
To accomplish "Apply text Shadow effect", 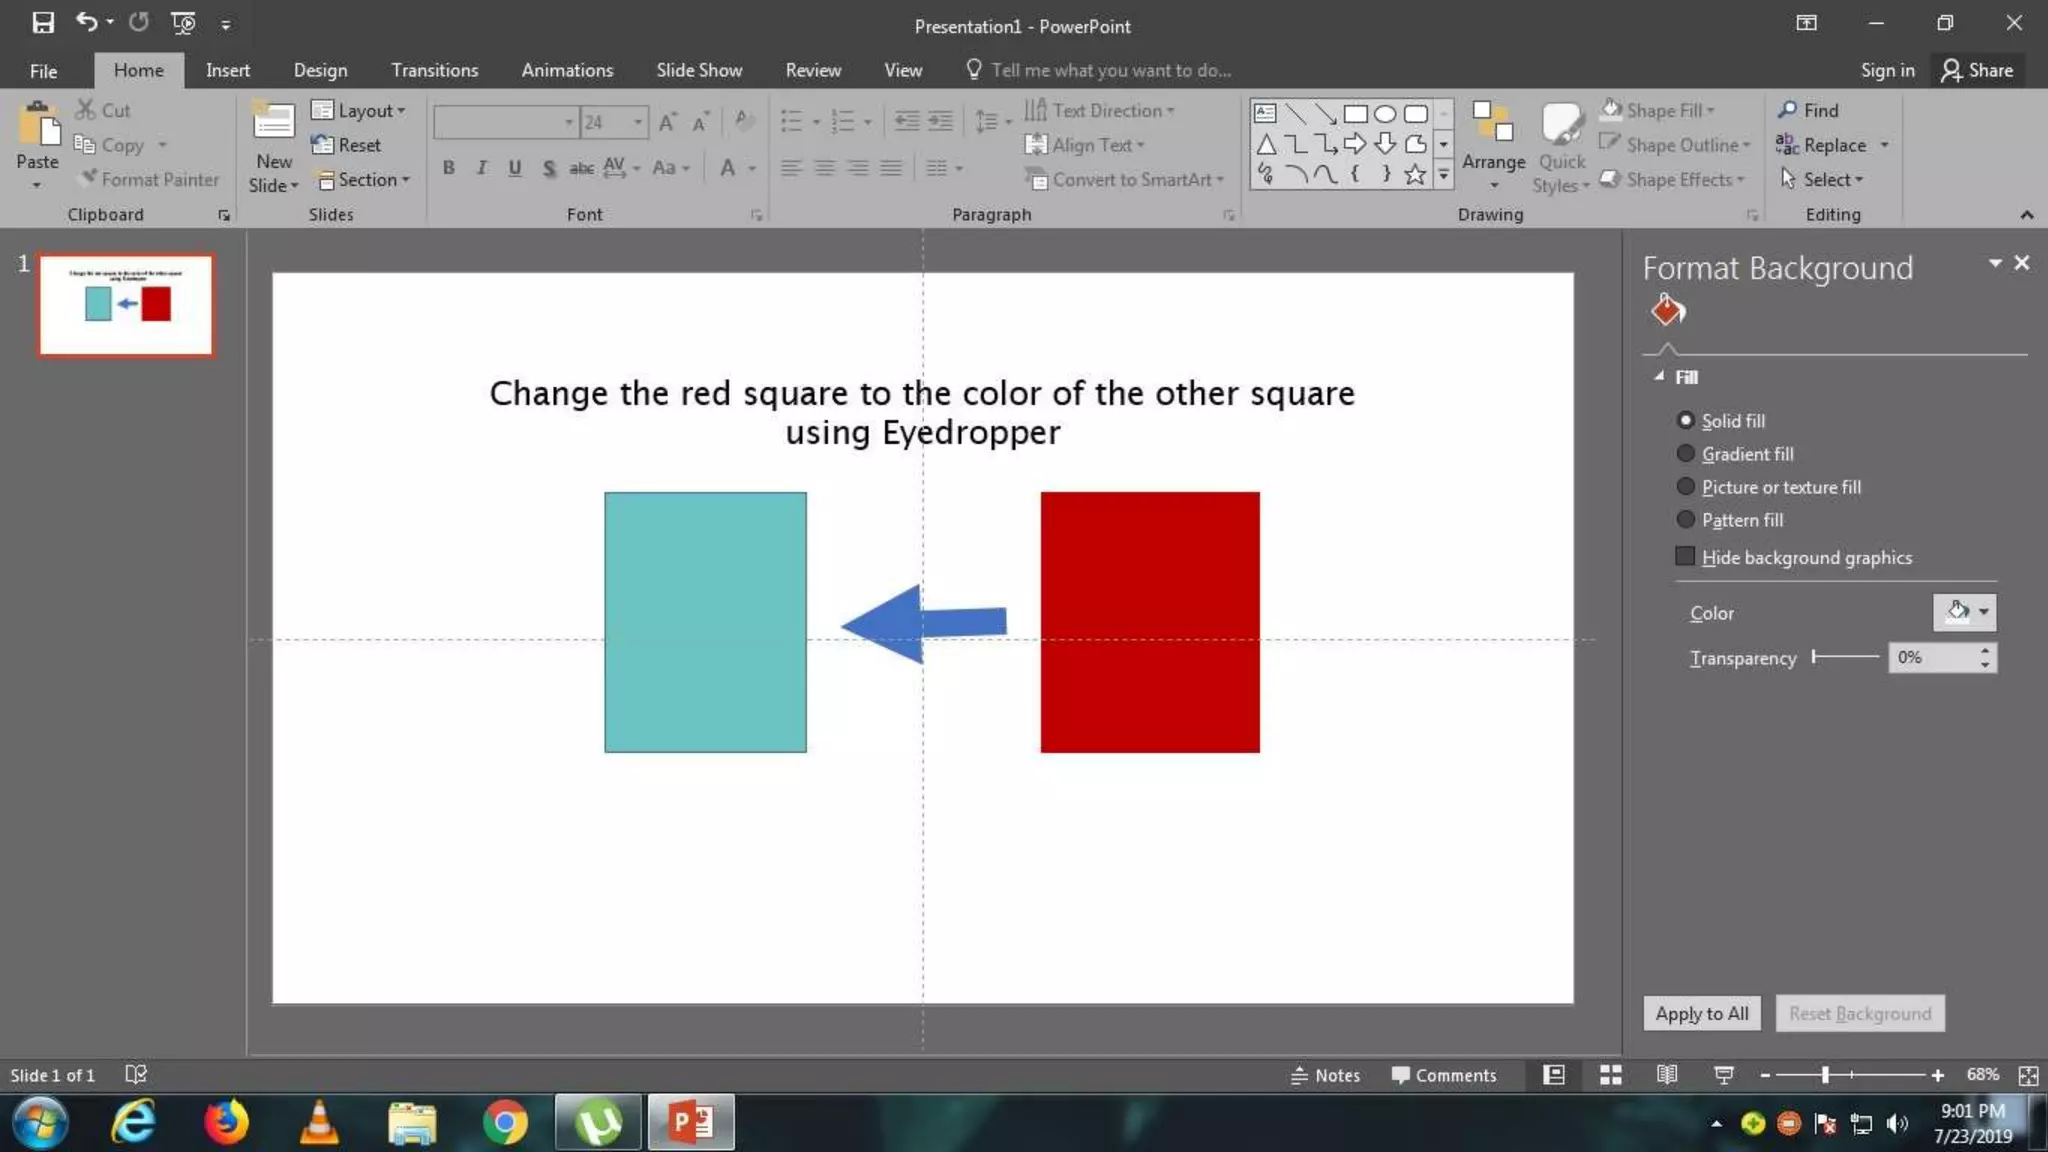I will click(548, 168).
